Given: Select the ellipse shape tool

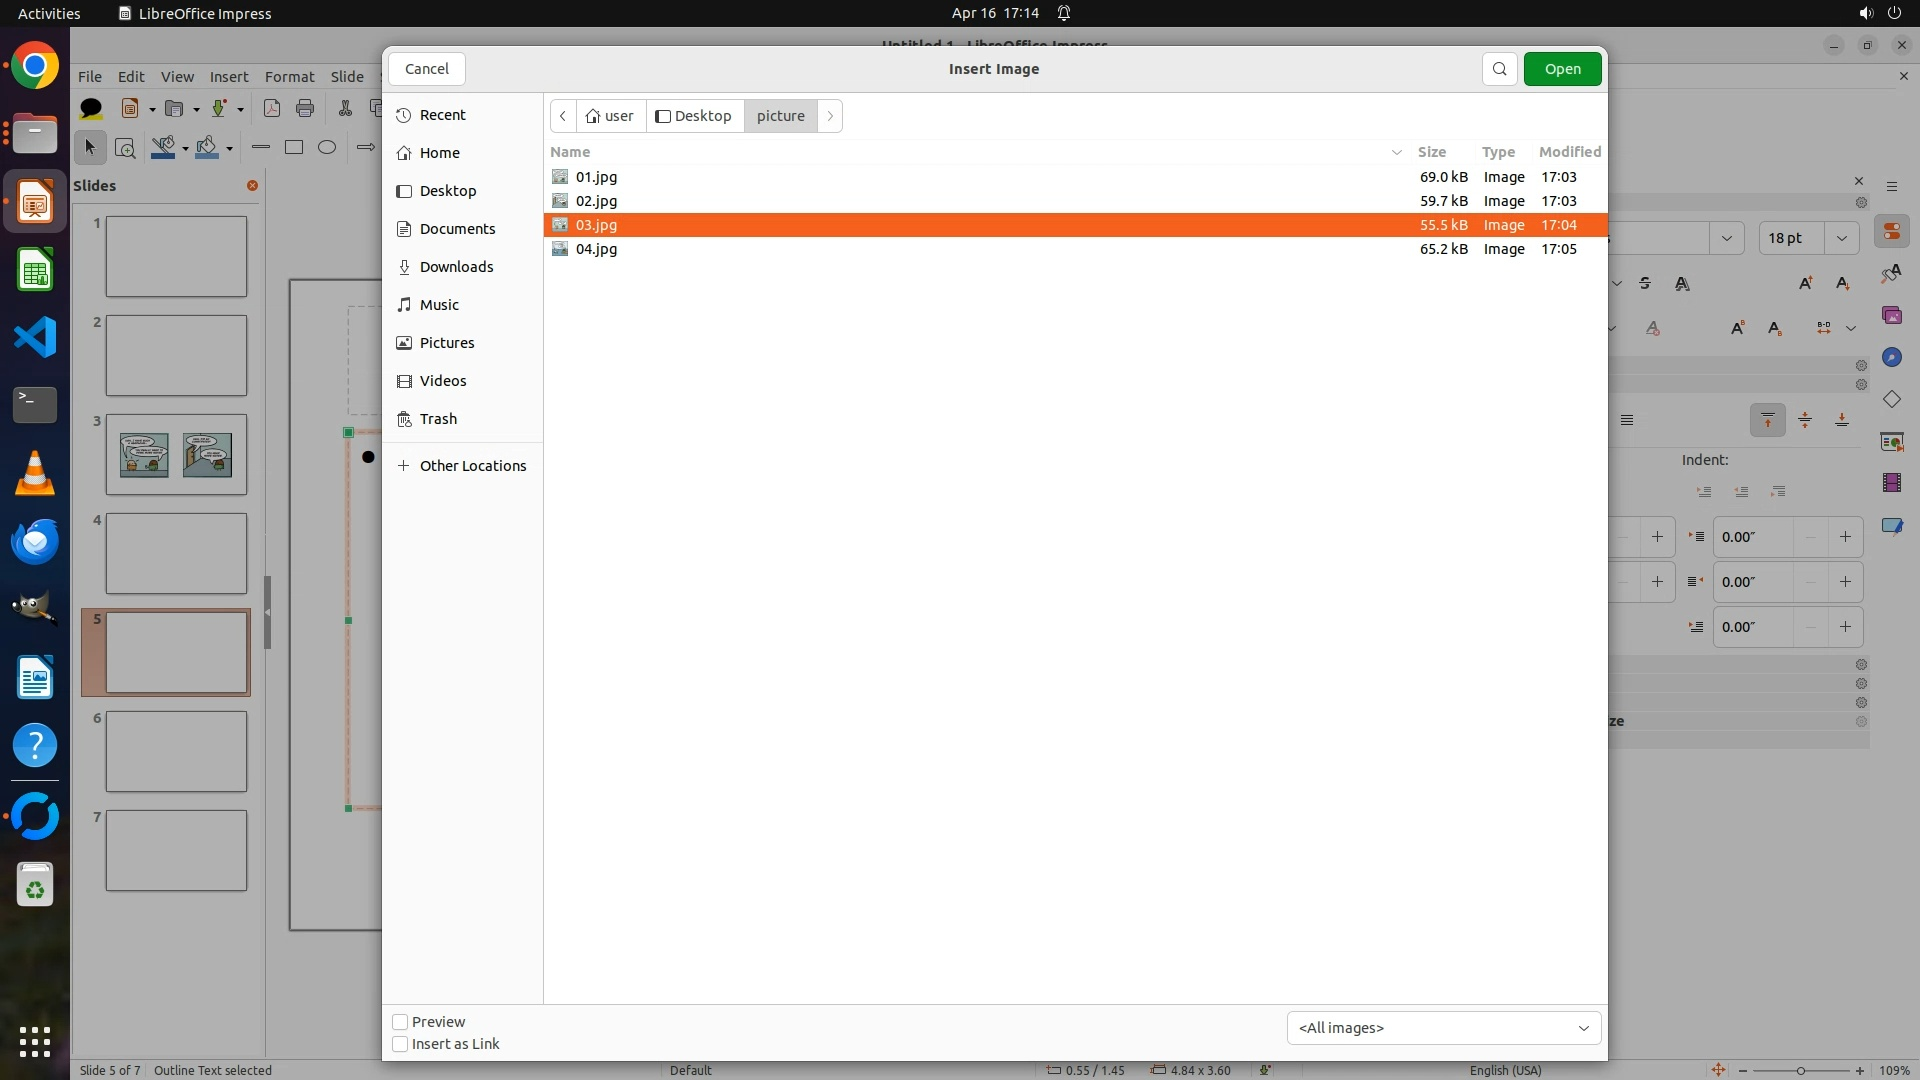Looking at the screenshot, I should tap(327, 148).
